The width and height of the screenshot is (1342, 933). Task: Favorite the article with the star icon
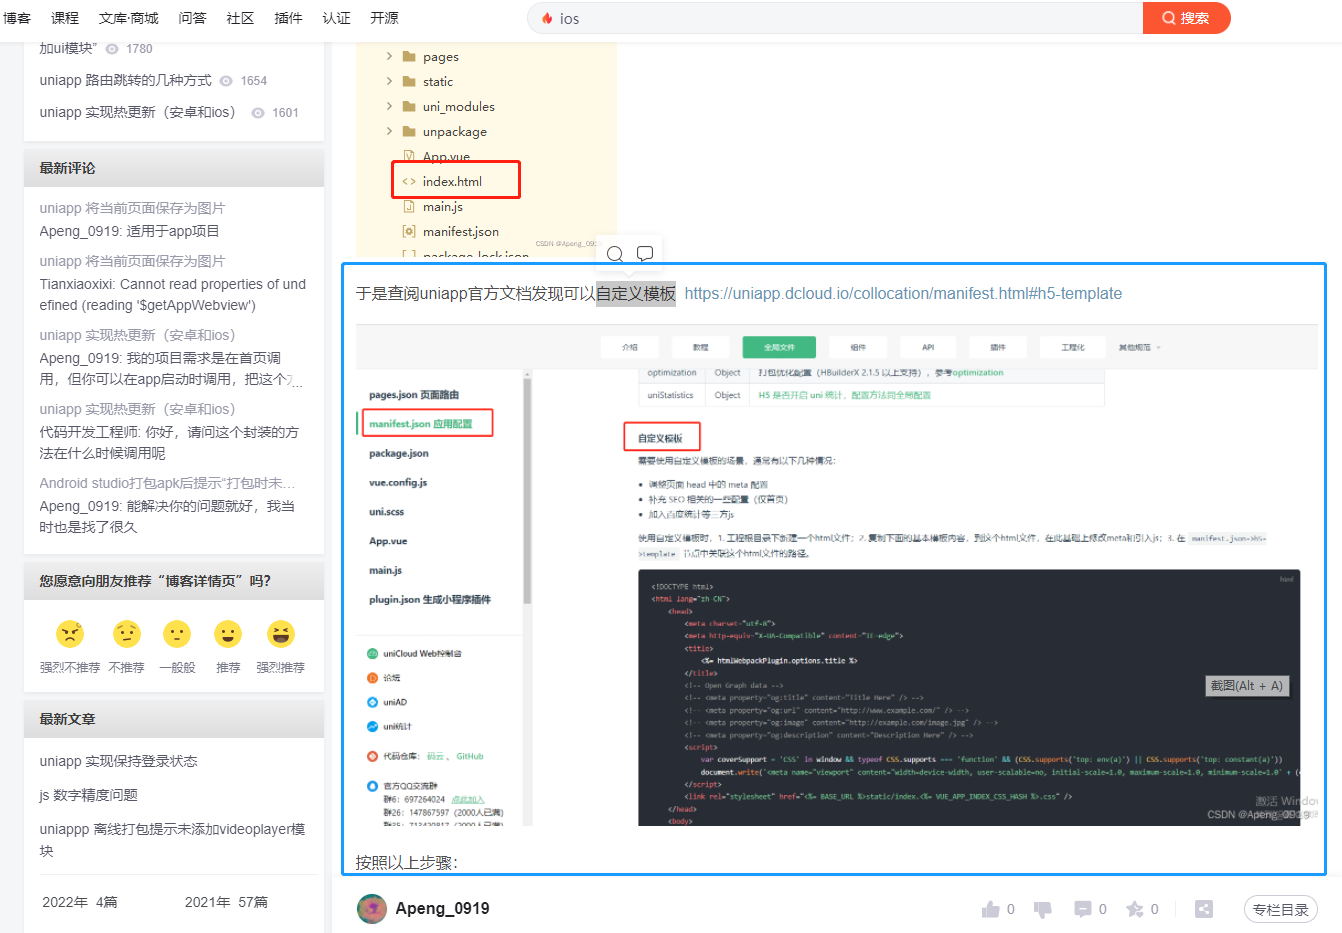(x=1135, y=909)
